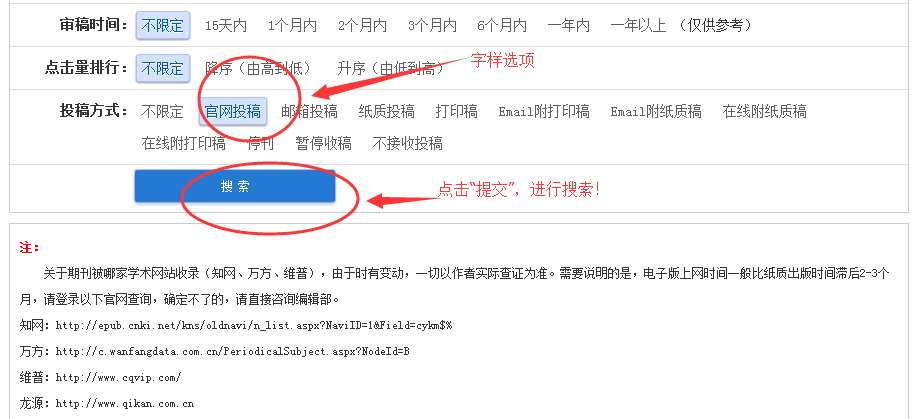
Task: Select 1个月内 review time filter
Action: click(292, 26)
